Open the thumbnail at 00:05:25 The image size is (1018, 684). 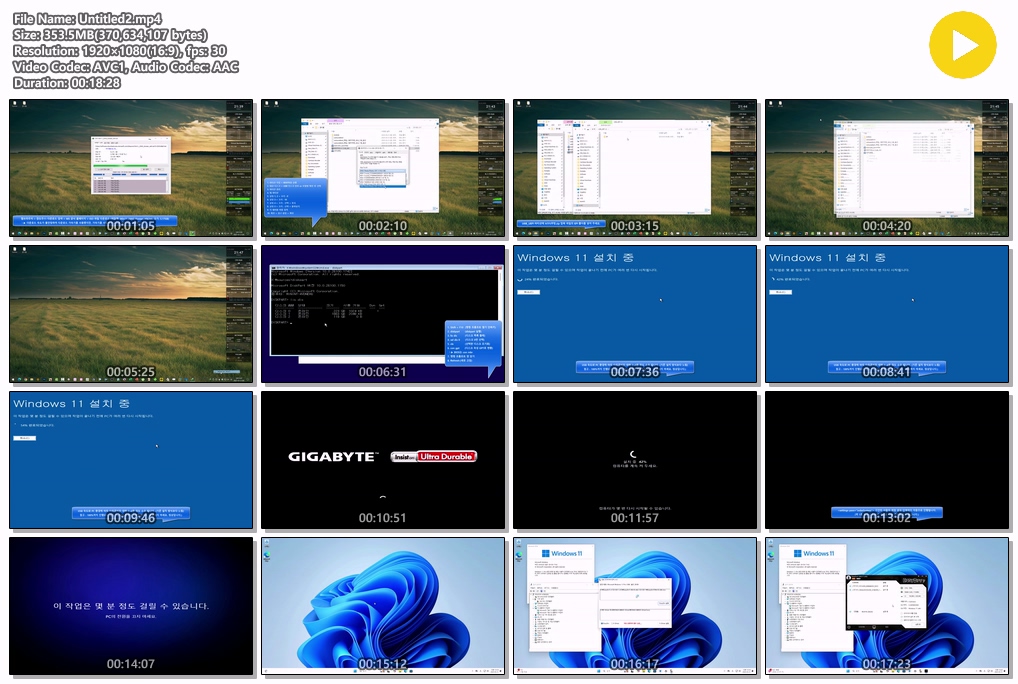pos(131,314)
